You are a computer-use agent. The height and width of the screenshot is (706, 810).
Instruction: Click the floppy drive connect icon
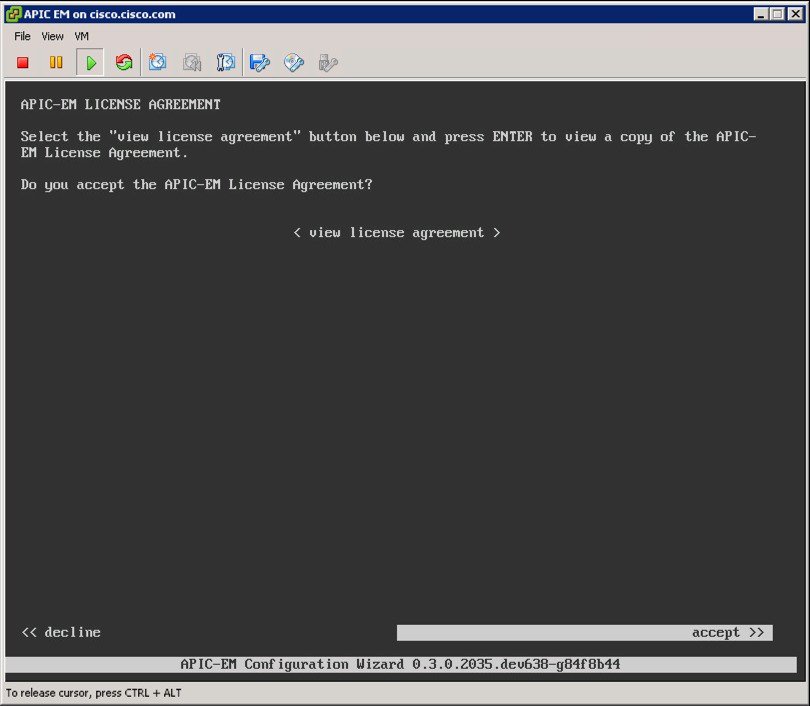coord(259,62)
